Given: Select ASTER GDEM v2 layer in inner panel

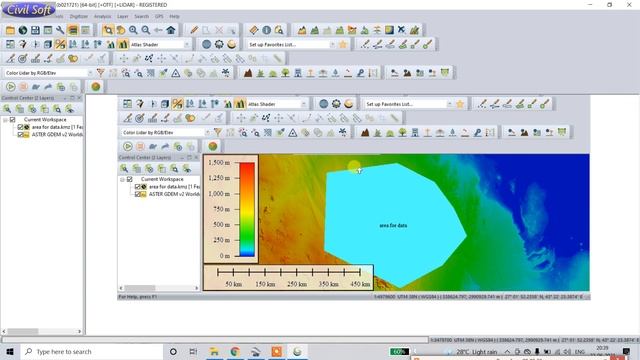Looking at the screenshot, I should tap(174, 194).
